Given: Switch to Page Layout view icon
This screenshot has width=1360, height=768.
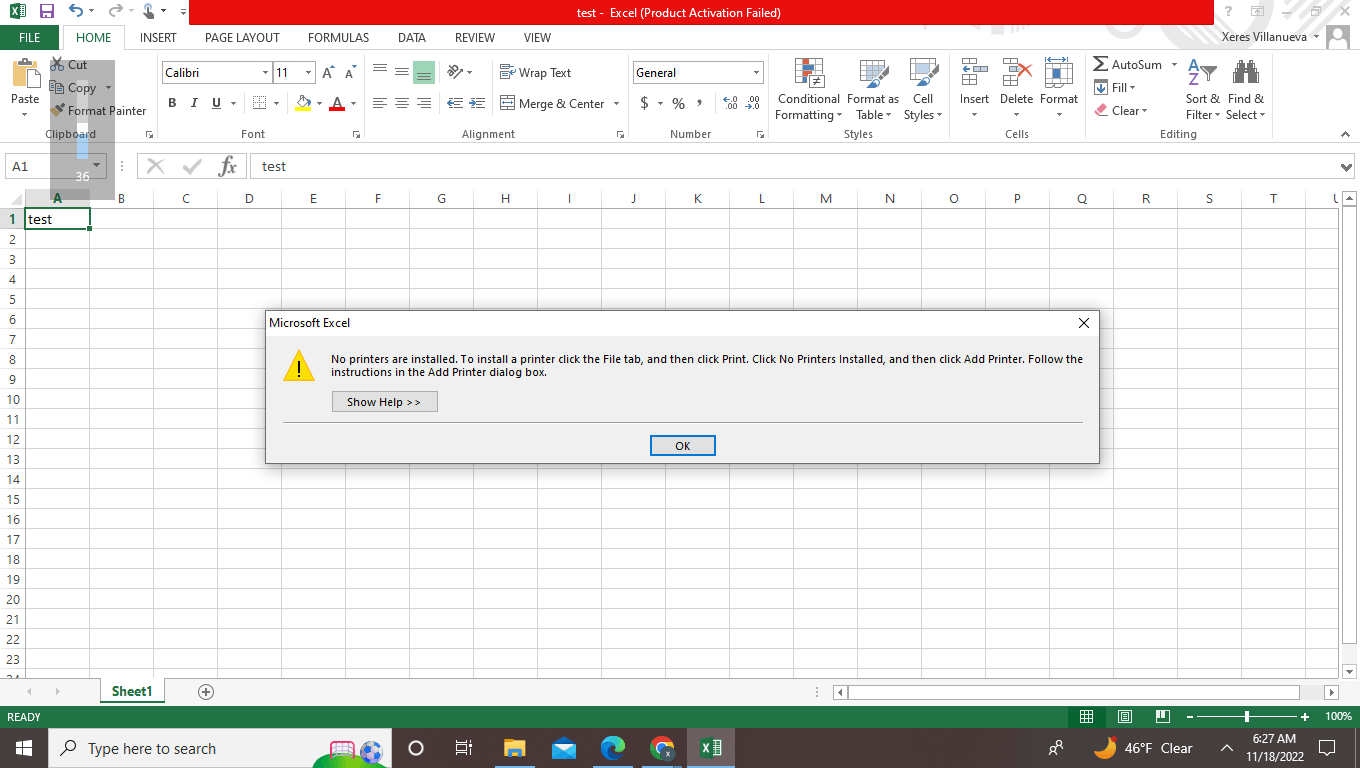Looking at the screenshot, I should tap(1125, 717).
